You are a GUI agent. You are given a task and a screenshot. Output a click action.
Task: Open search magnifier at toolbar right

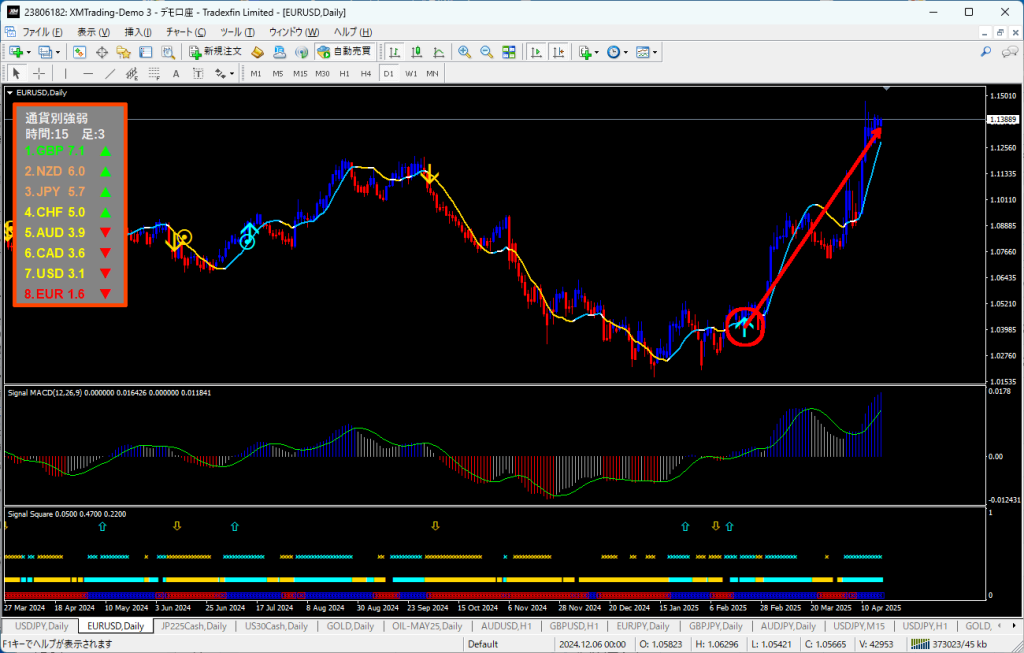[x=986, y=52]
